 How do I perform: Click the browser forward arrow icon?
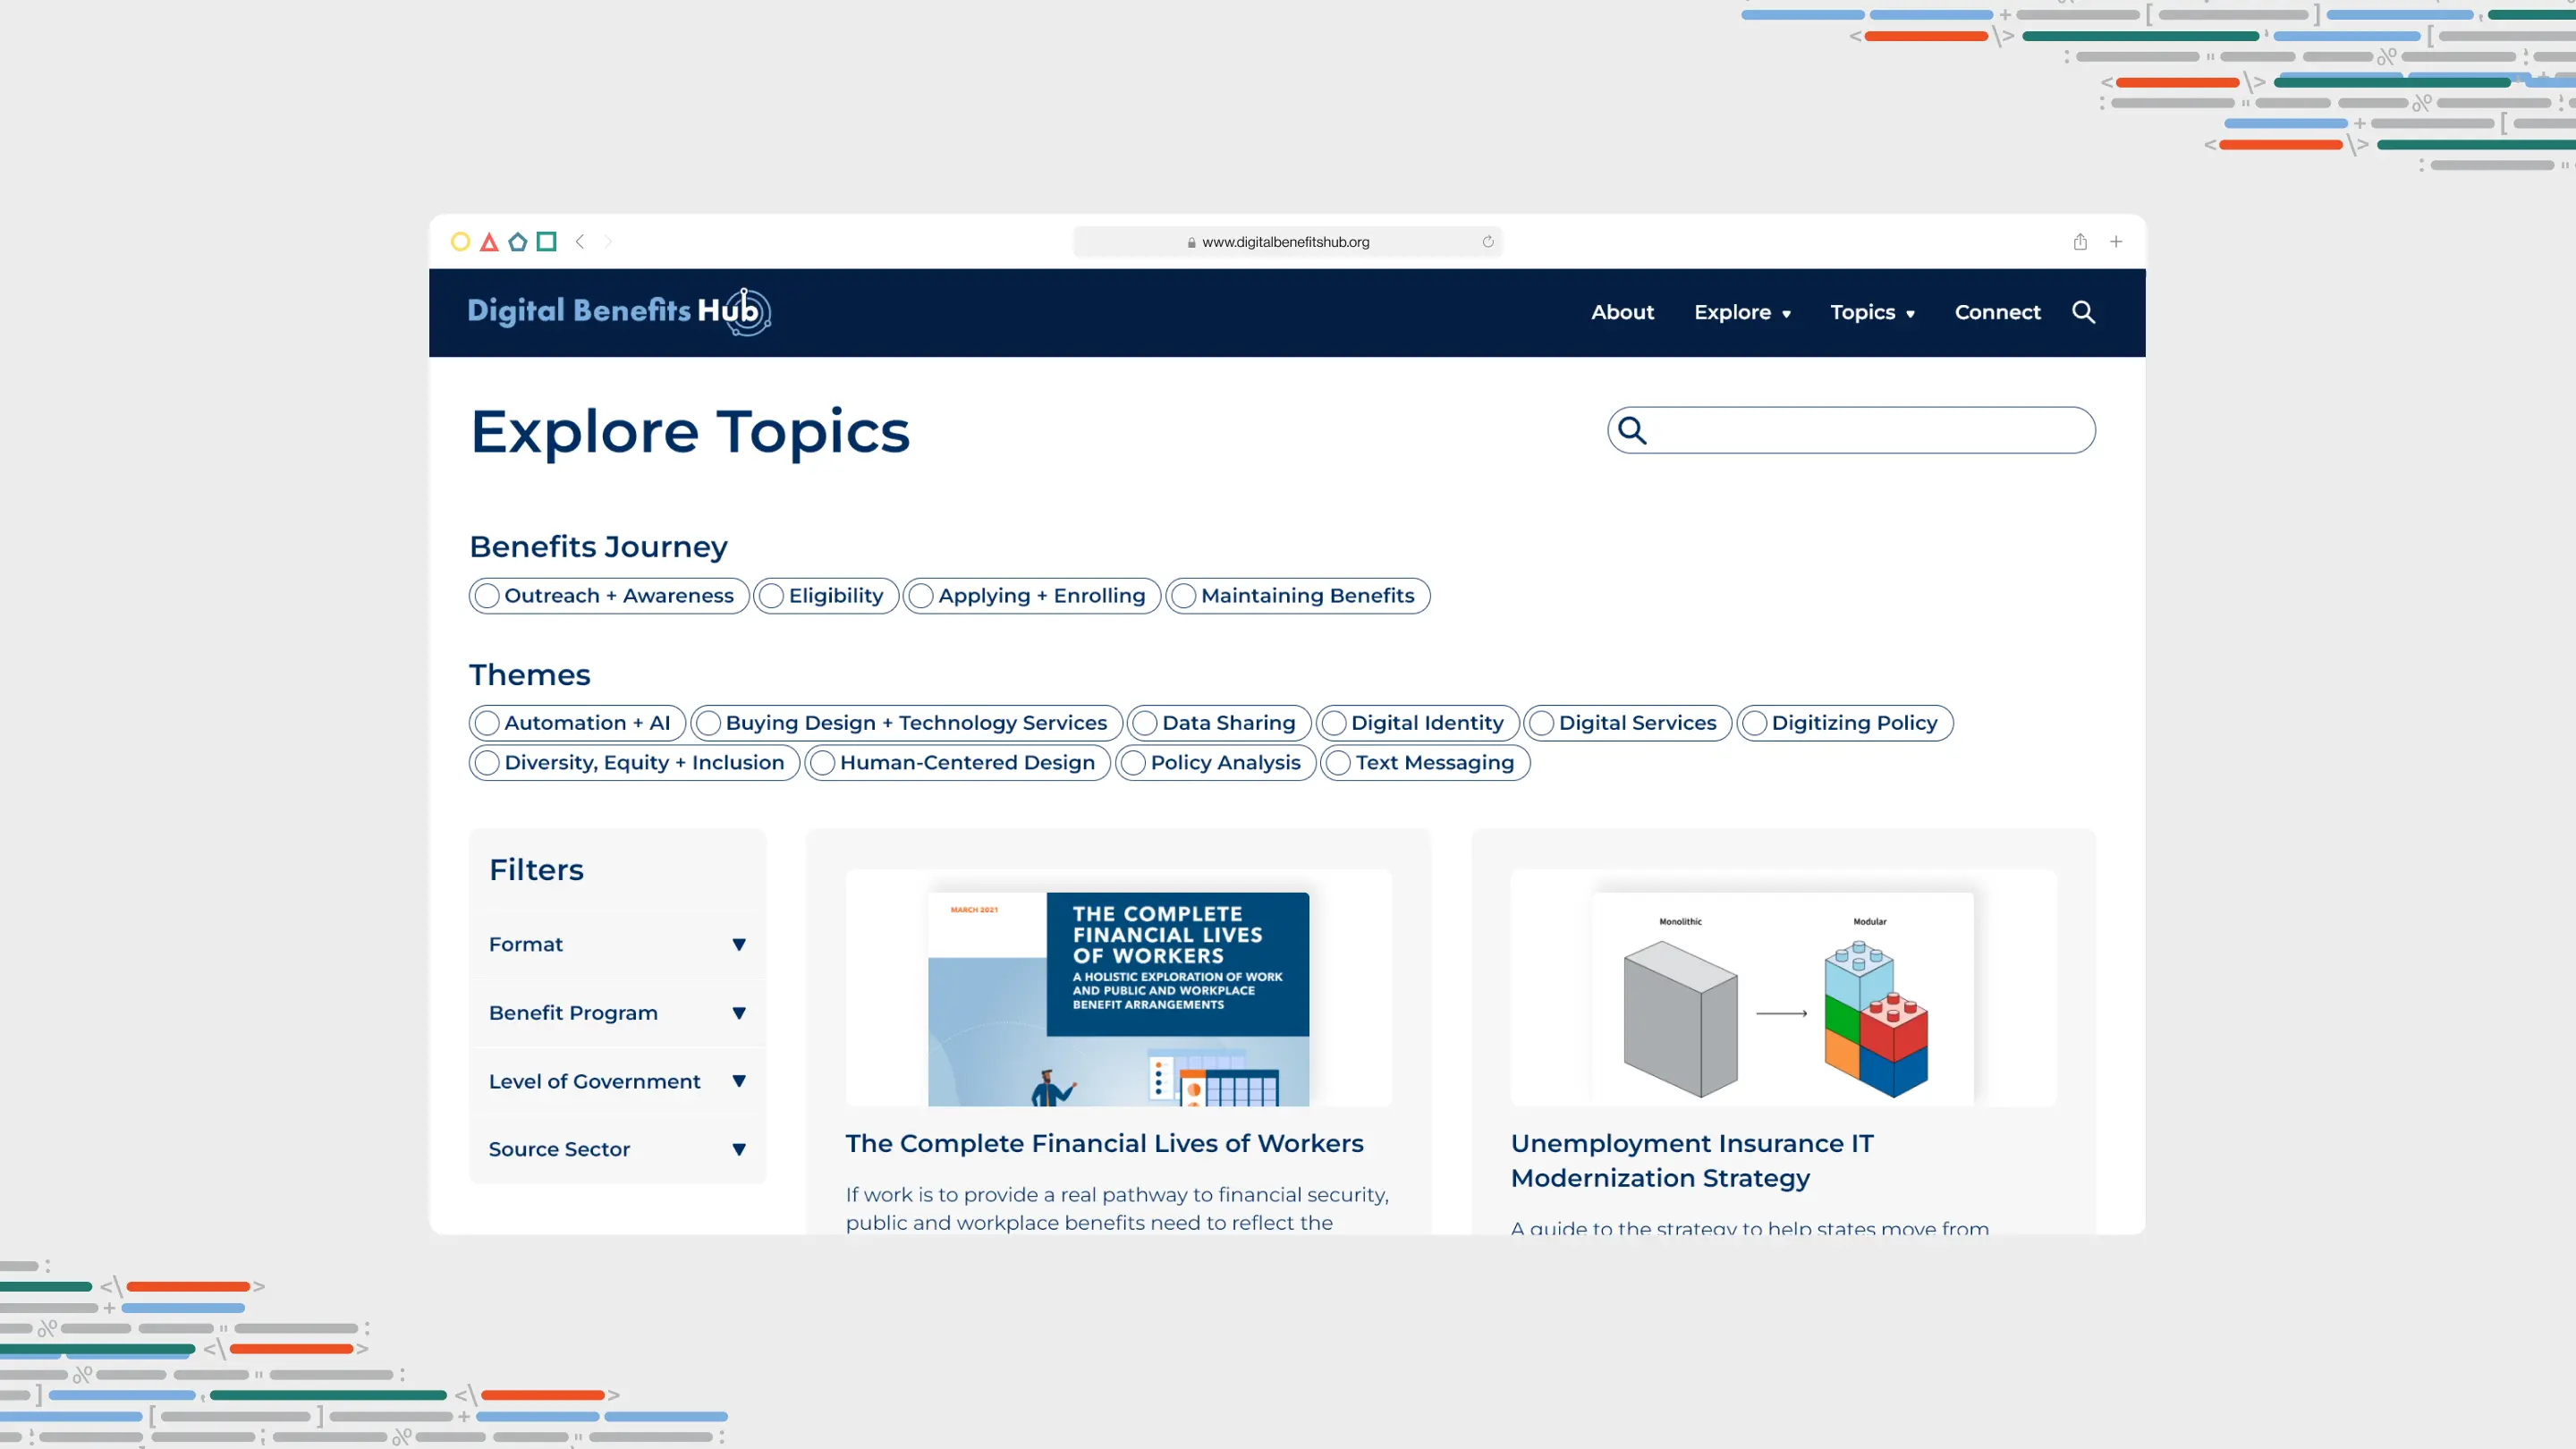pos(608,241)
